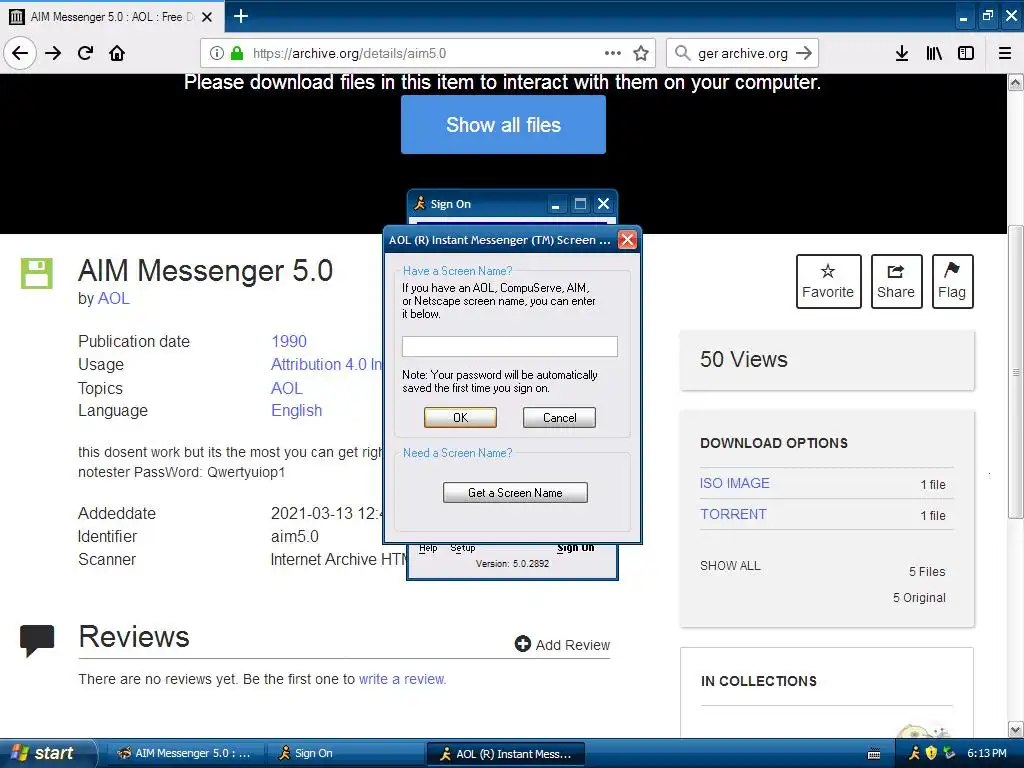The height and width of the screenshot is (768, 1024).
Task: Open the Firefox hamburger menu
Action: [1005, 53]
